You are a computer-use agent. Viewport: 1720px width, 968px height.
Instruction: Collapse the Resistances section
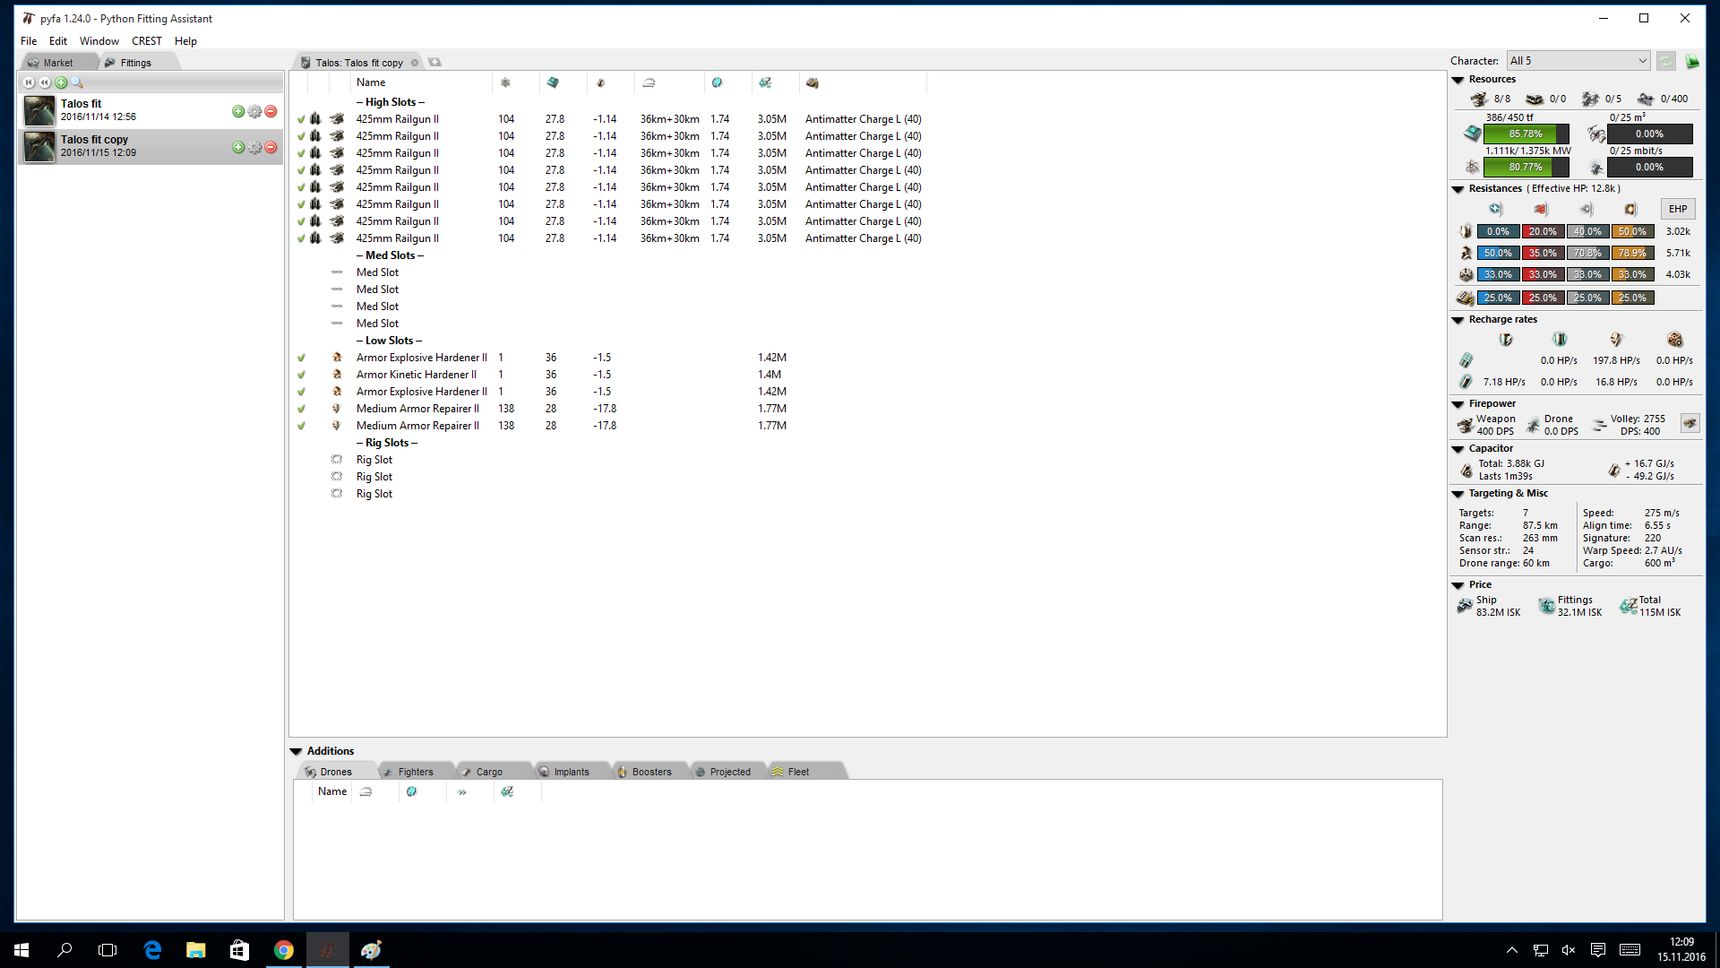tap(1458, 189)
